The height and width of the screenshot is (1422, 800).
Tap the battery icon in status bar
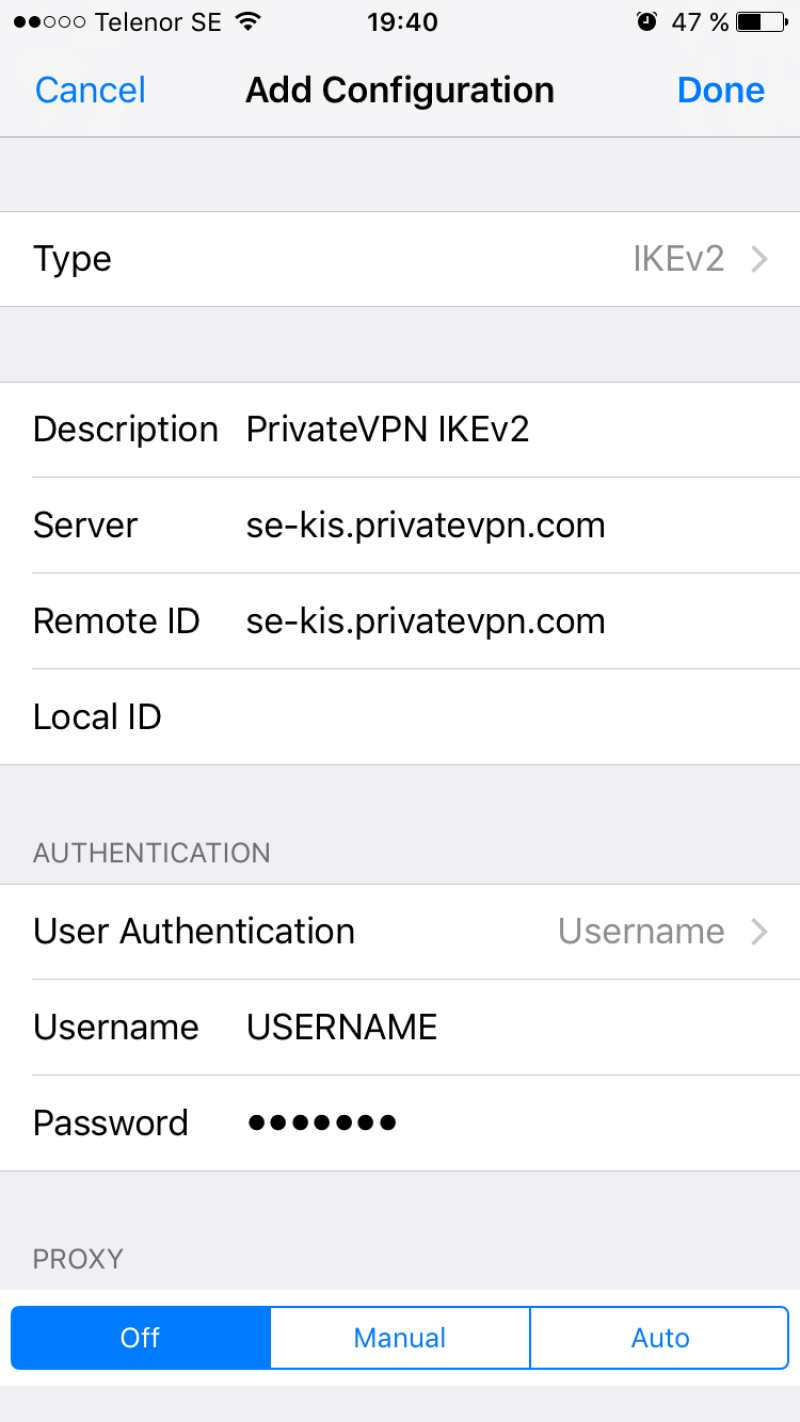tap(761, 22)
